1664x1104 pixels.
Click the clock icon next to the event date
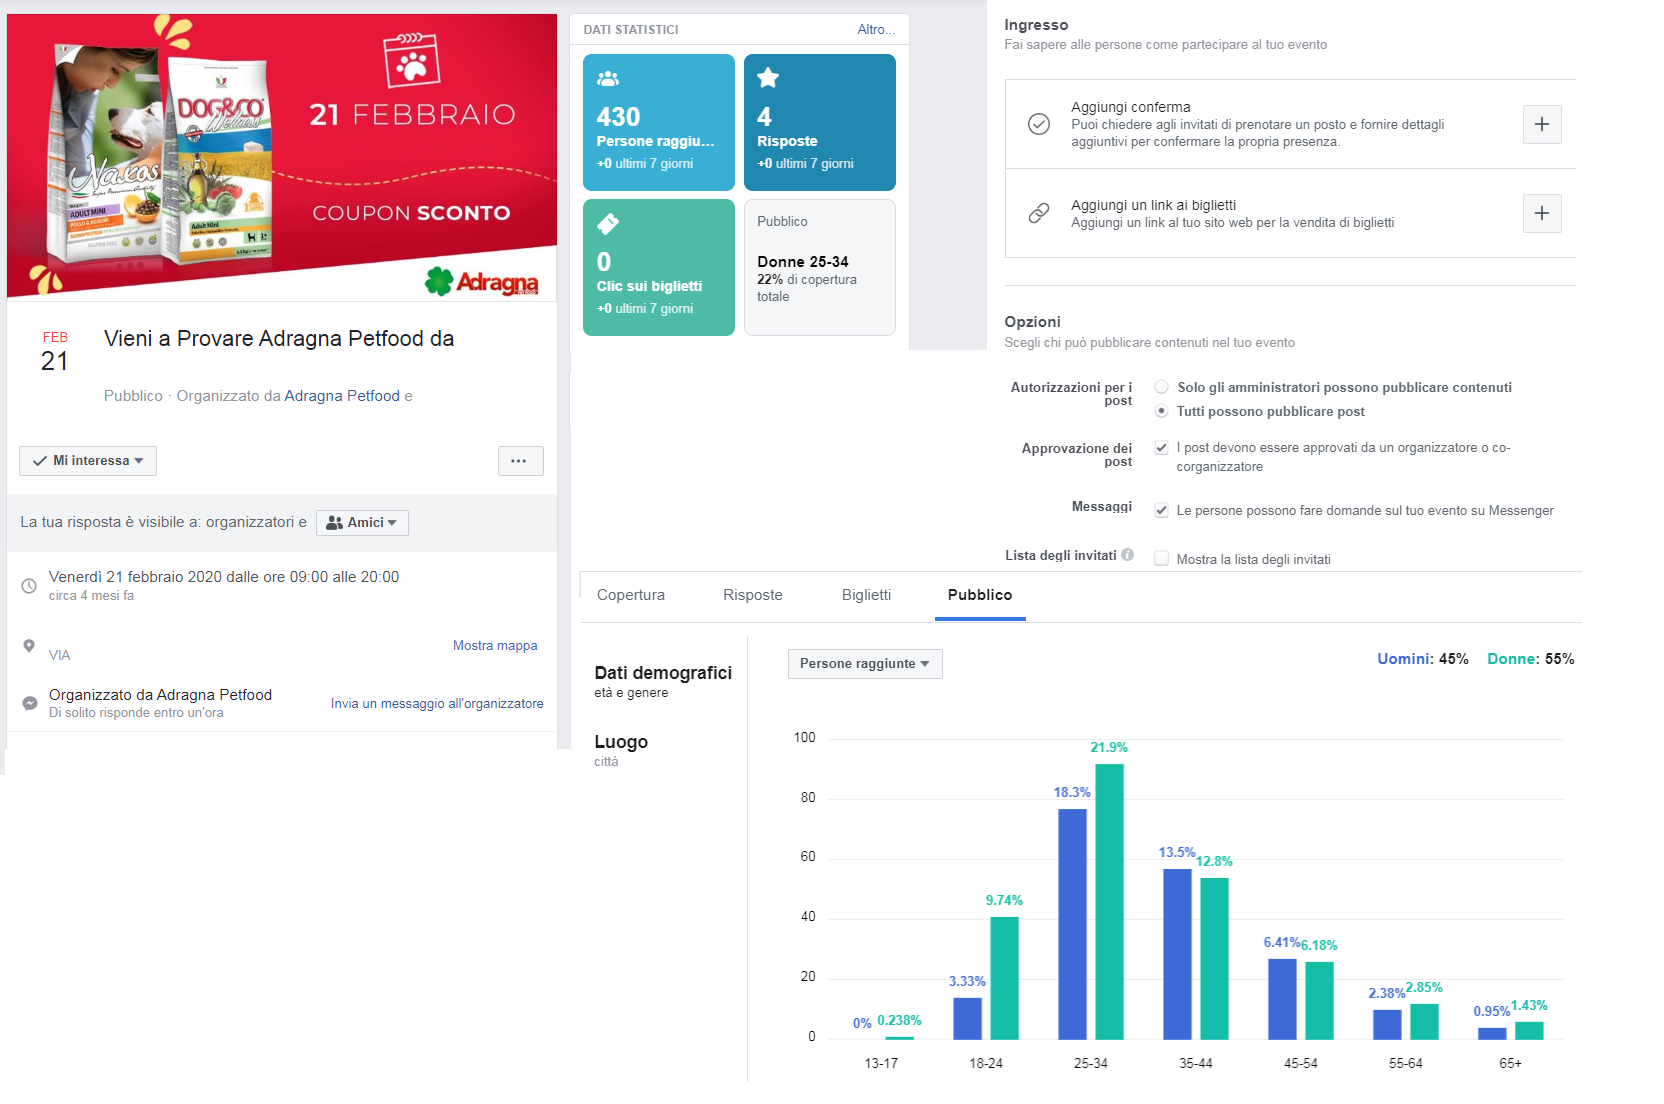pos(29,586)
